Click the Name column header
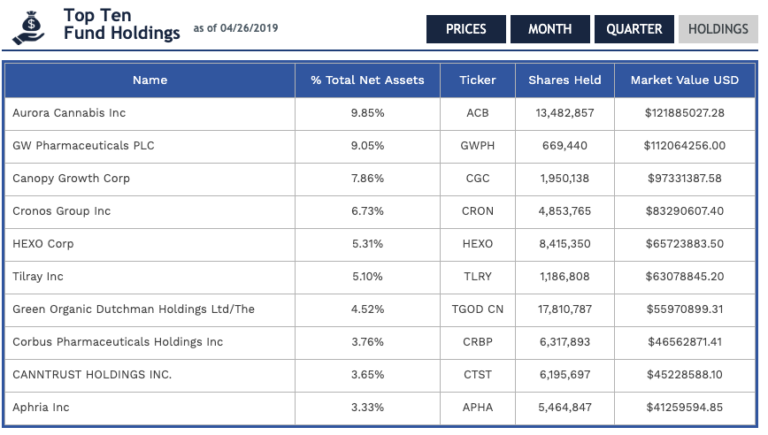This screenshot has width=768, height=435. click(150, 80)
